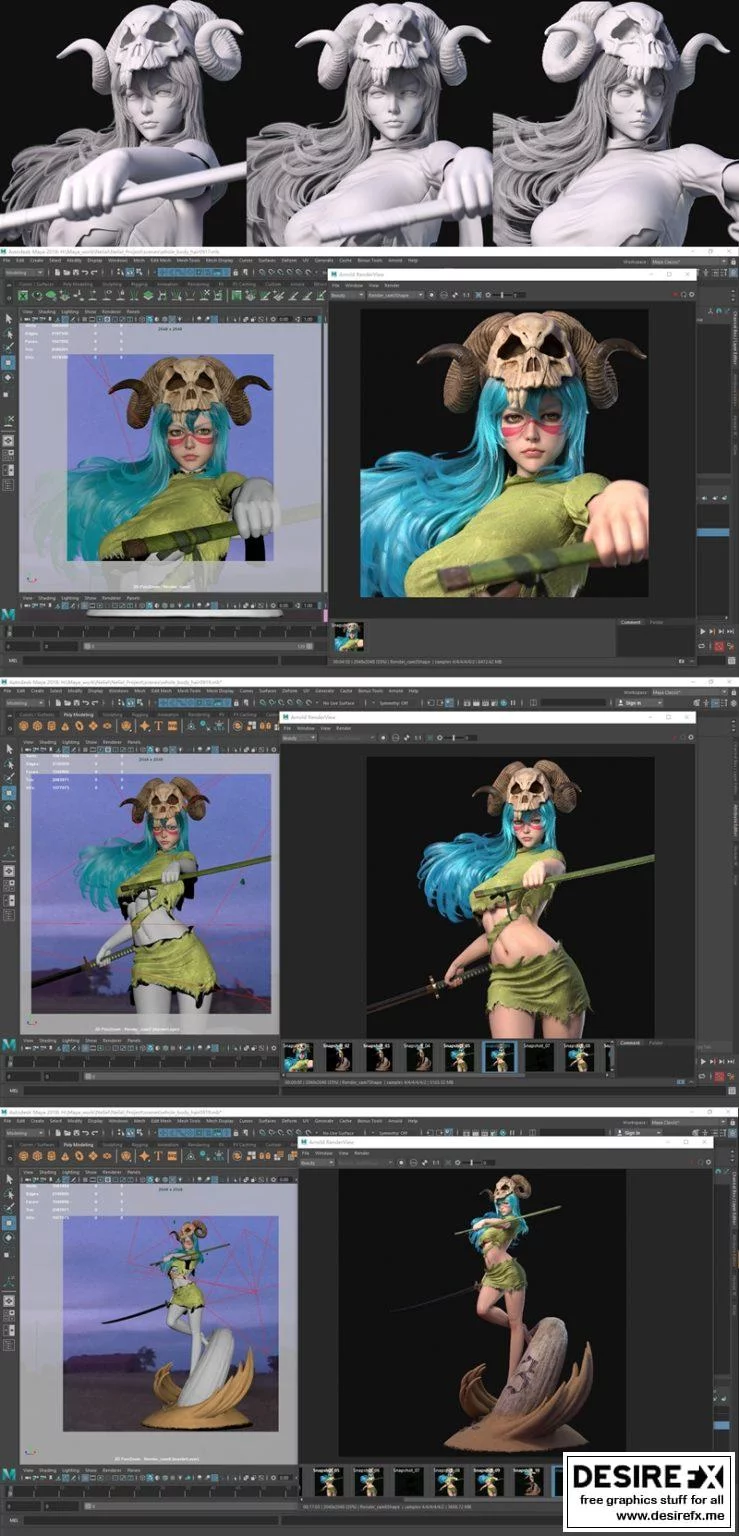Select the Snapshot_07 thumbnail in the full-statue RenderView
The width and height of the screenshot is (739, 1536).
tap(407, 1482)
